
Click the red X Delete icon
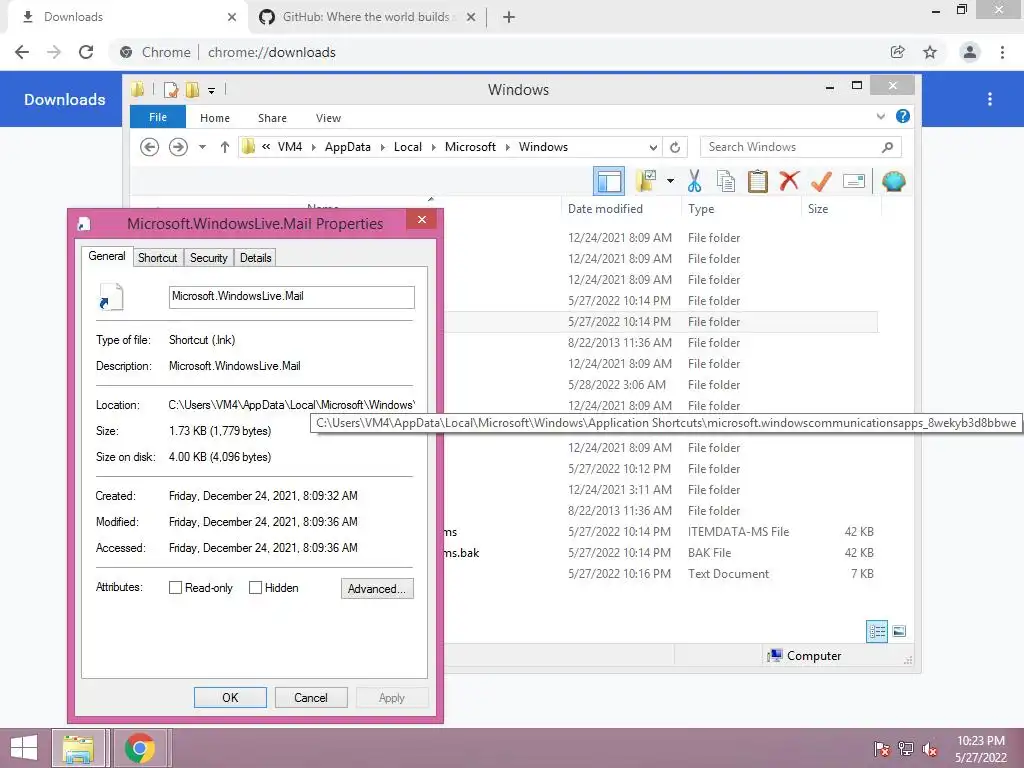coord(789,181)
